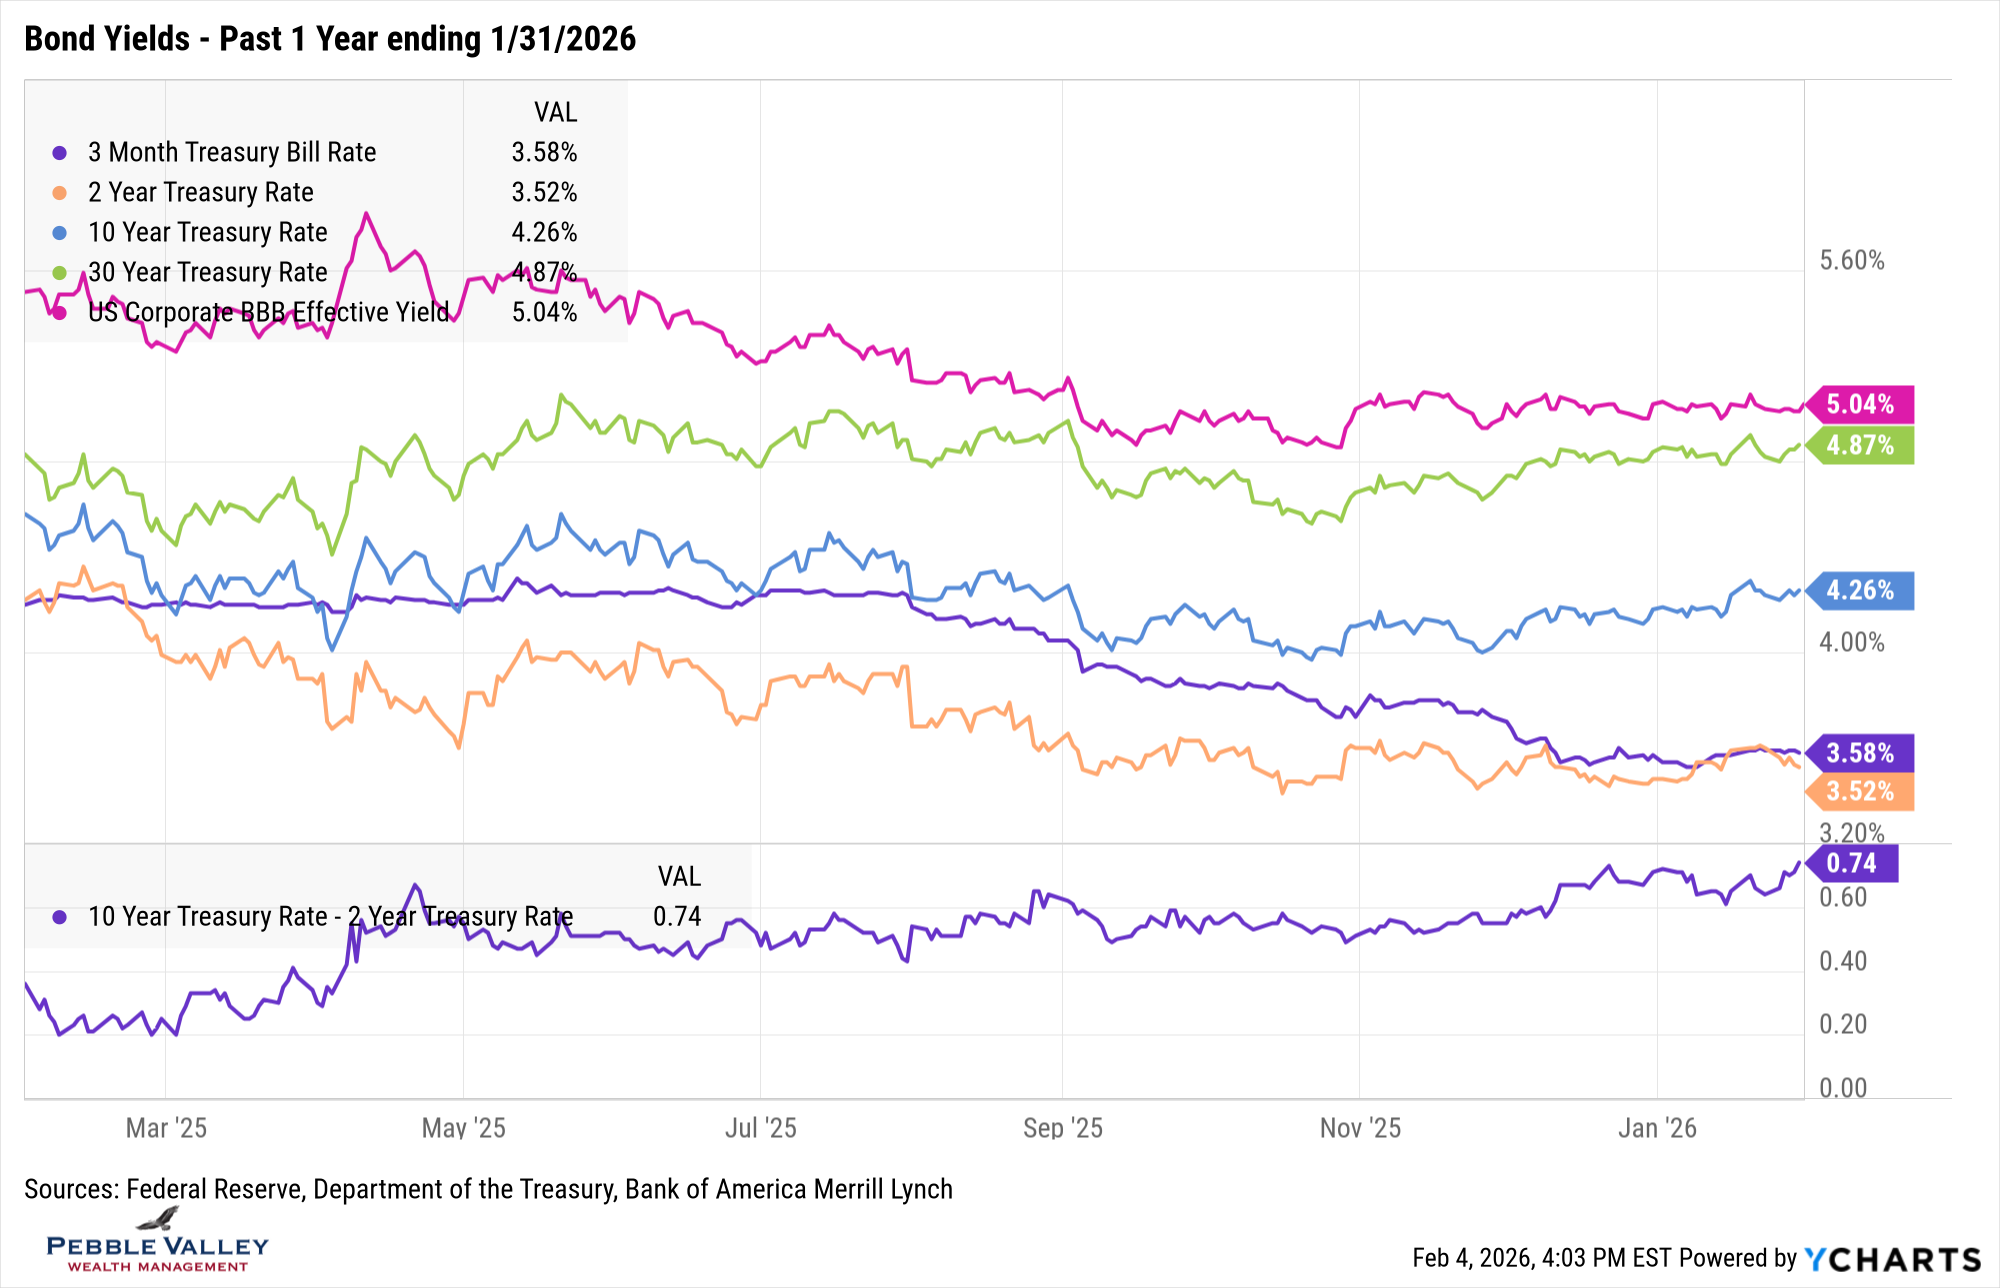Click the 3 Month Treasury Bill legend dot
Screen dimensions: 2000x1288
[x=60, y=153]
